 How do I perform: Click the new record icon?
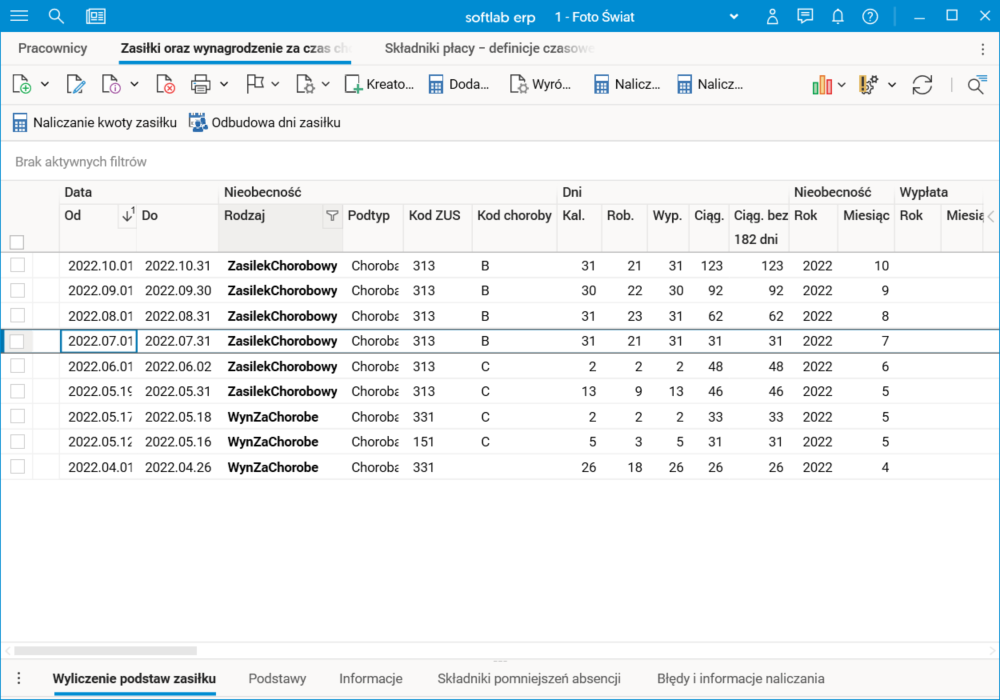point(21,85)
